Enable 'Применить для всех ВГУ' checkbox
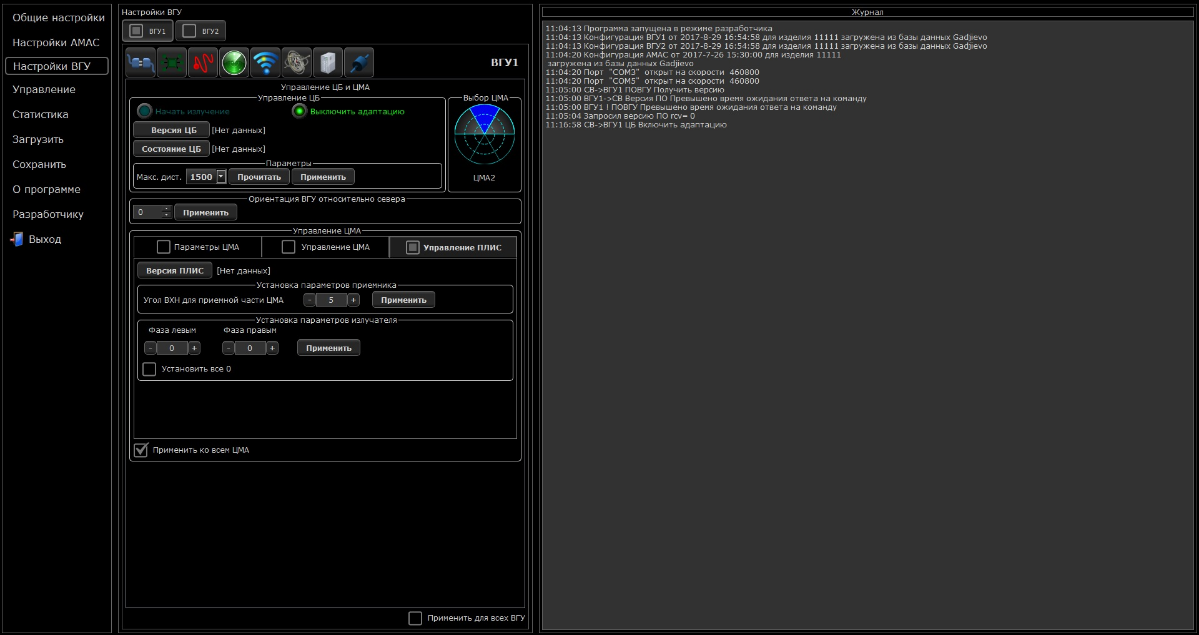This screenshot has height=635, width=1199. coord(415,618)
